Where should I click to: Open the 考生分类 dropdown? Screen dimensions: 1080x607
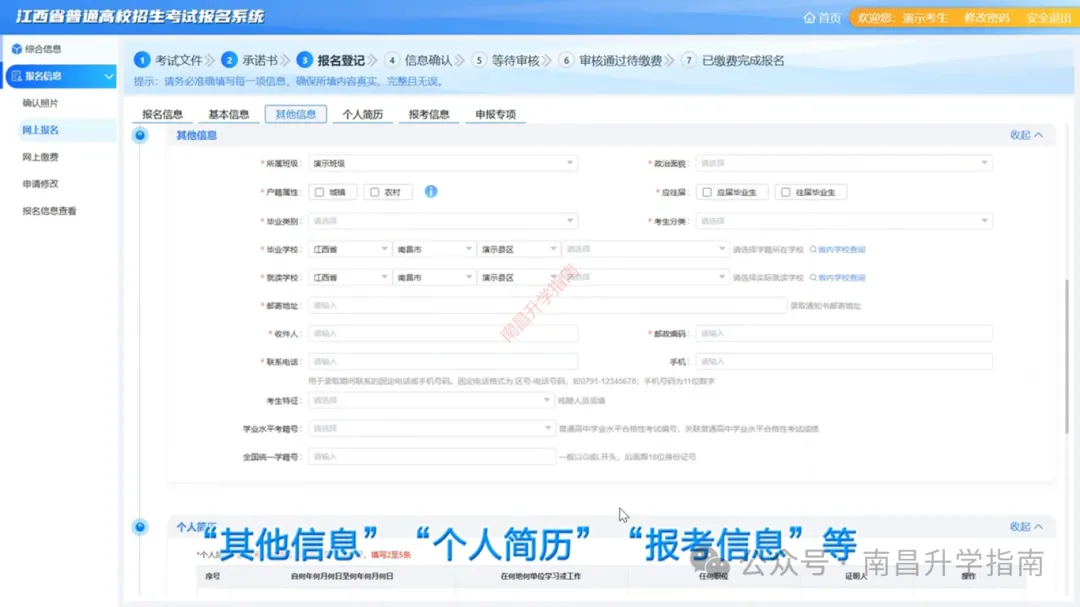tap(844, 221)
